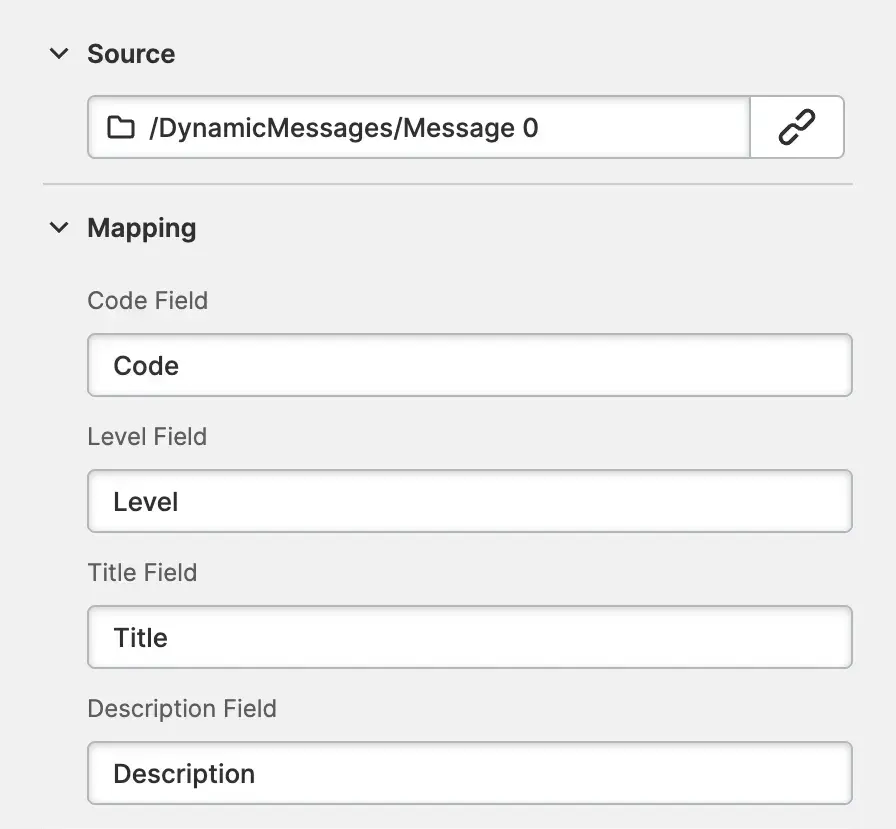This screenshot has width=896, height=829.
Task: Click the Mapping section heading
Action: 142,228
